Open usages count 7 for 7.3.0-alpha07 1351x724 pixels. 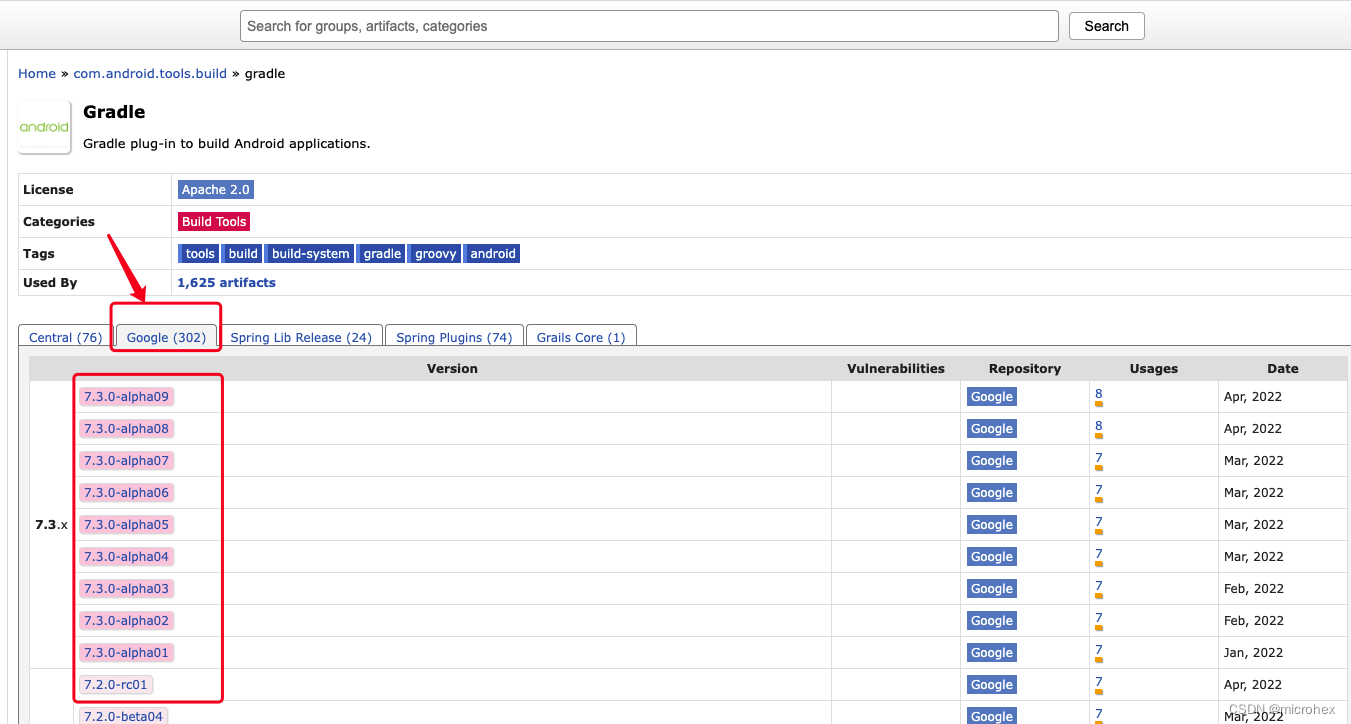(x=1098, y=458)
